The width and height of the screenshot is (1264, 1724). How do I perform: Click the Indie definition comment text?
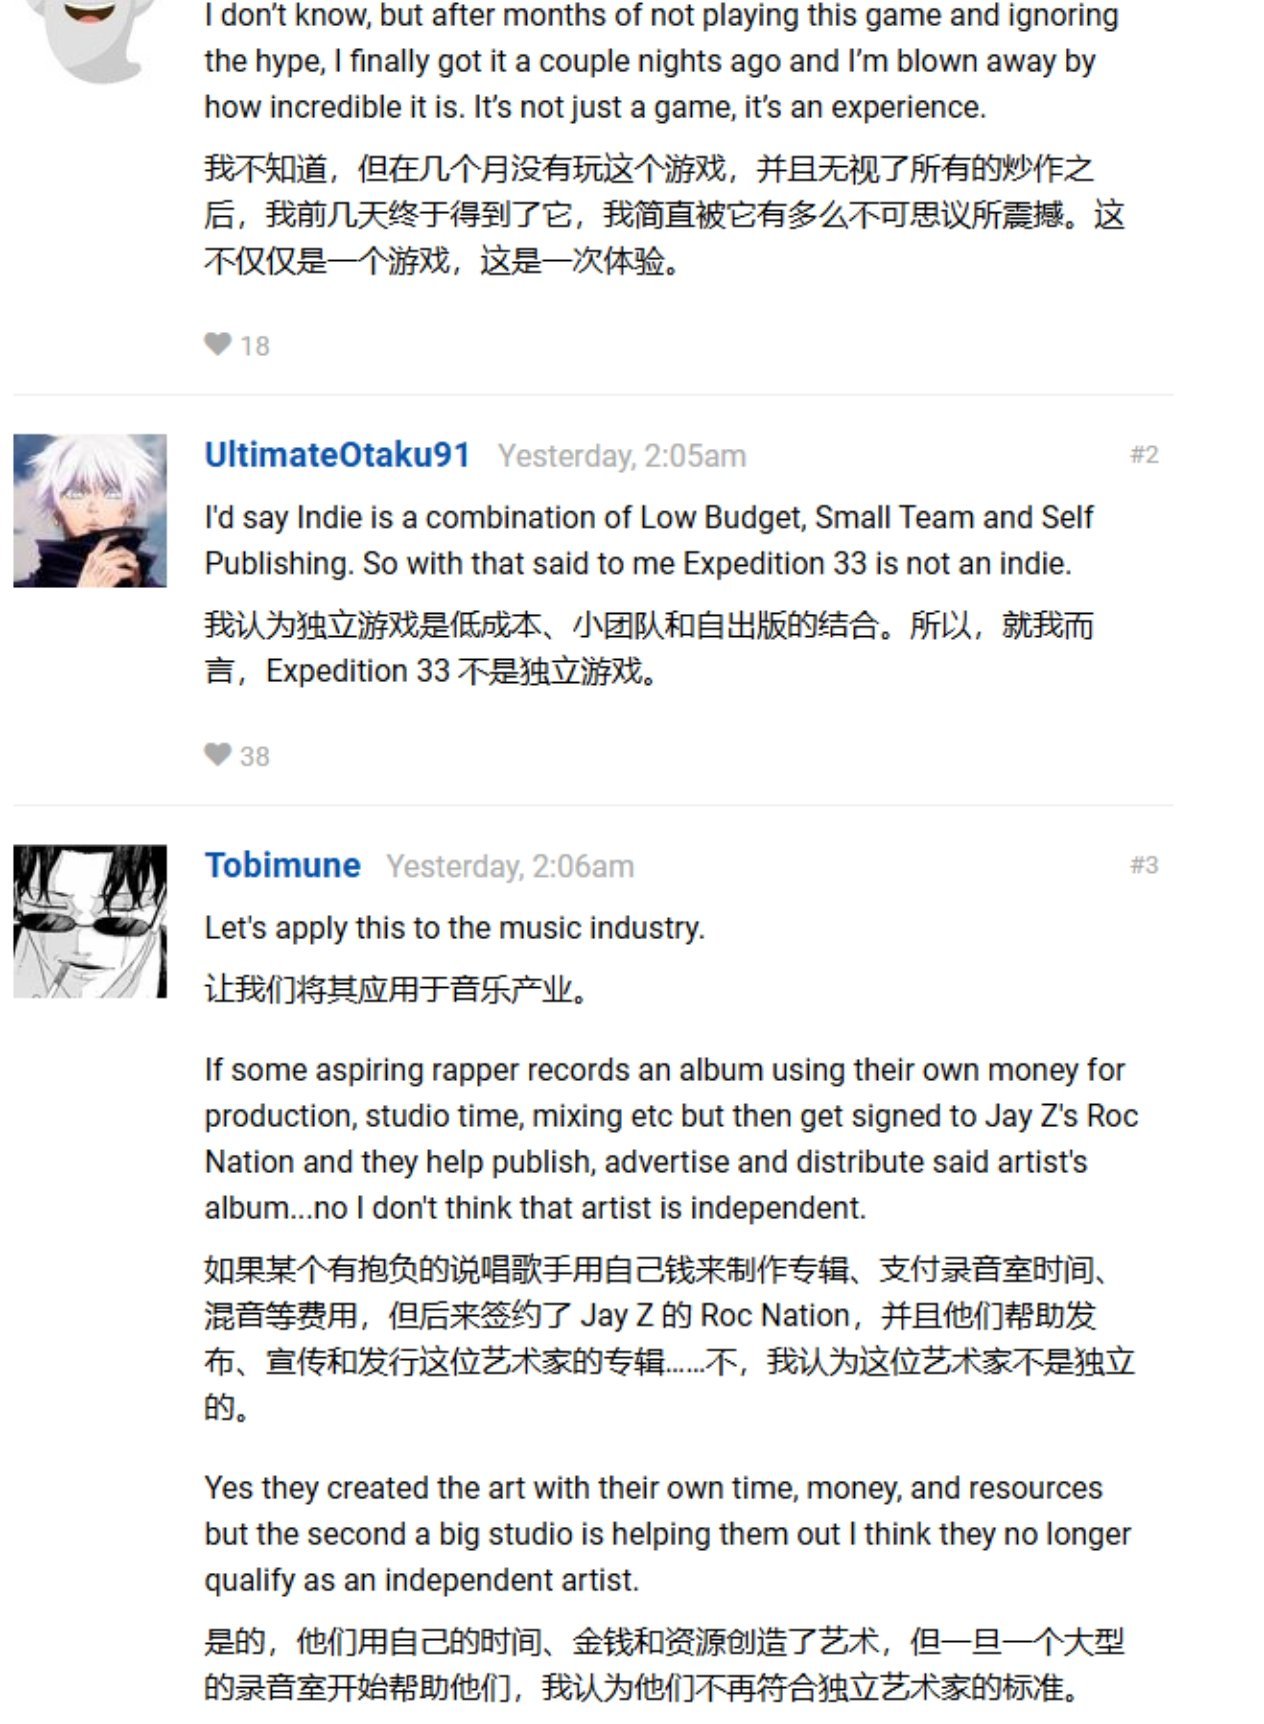[x=649, y=540]
